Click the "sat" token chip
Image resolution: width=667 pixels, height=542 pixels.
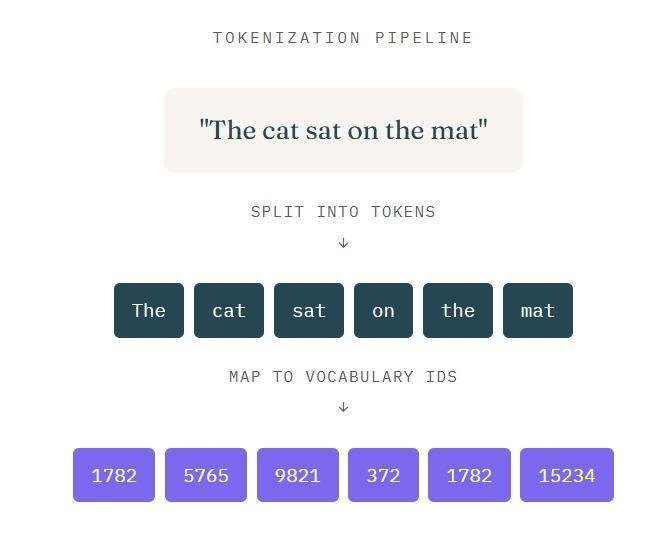tap(309, 311)
